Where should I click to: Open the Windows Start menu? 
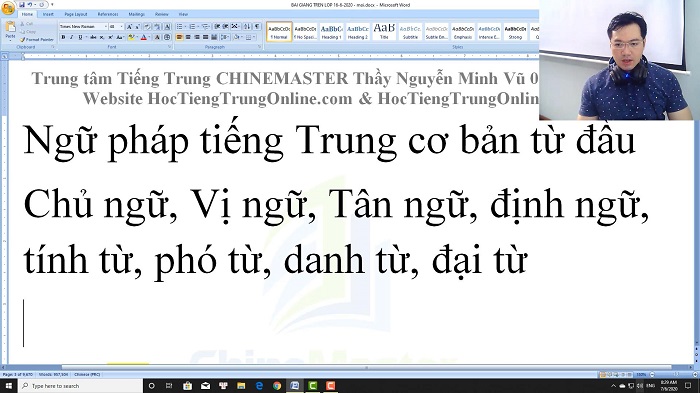[8, 386]
